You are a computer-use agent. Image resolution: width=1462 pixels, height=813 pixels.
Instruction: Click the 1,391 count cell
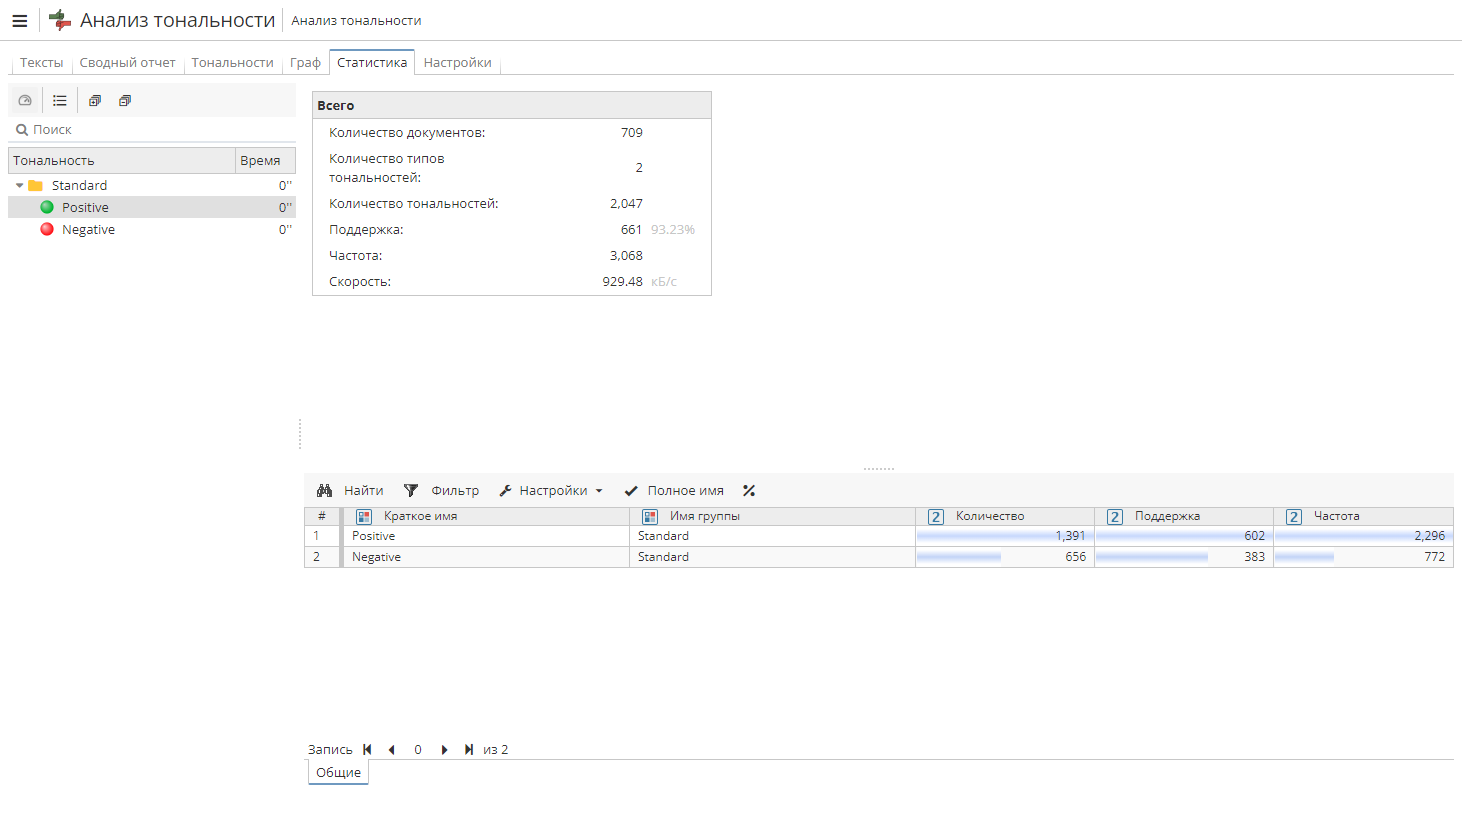[1005, 536]
